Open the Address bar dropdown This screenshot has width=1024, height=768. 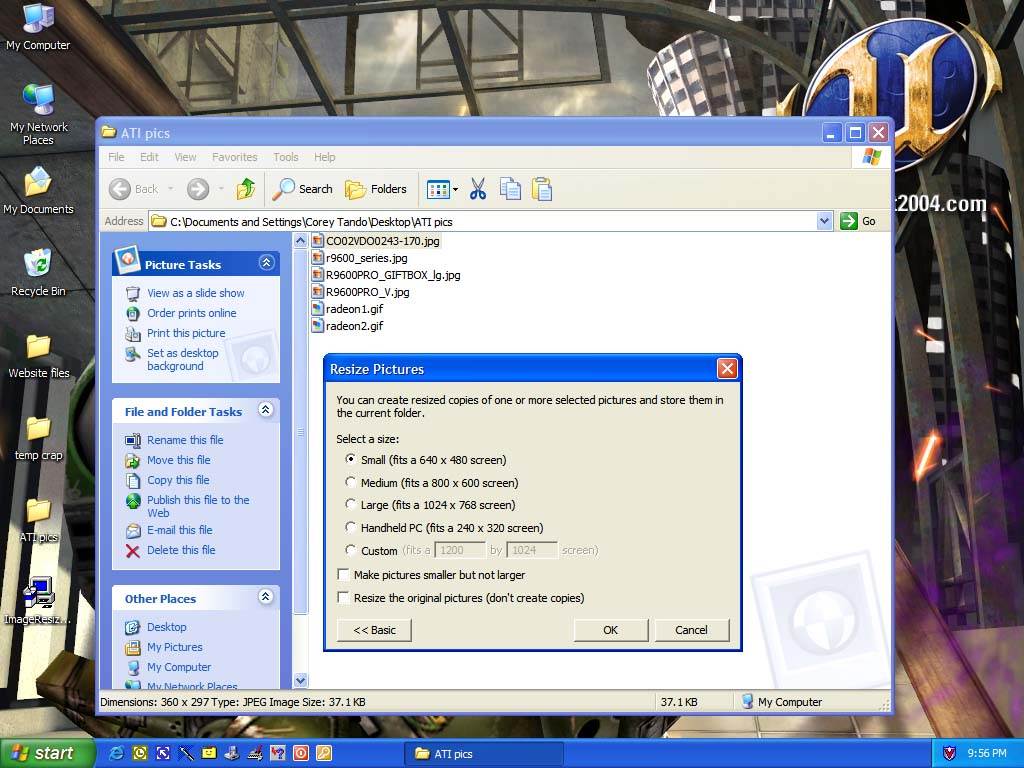pyautogui.click(x=824, y=221)
